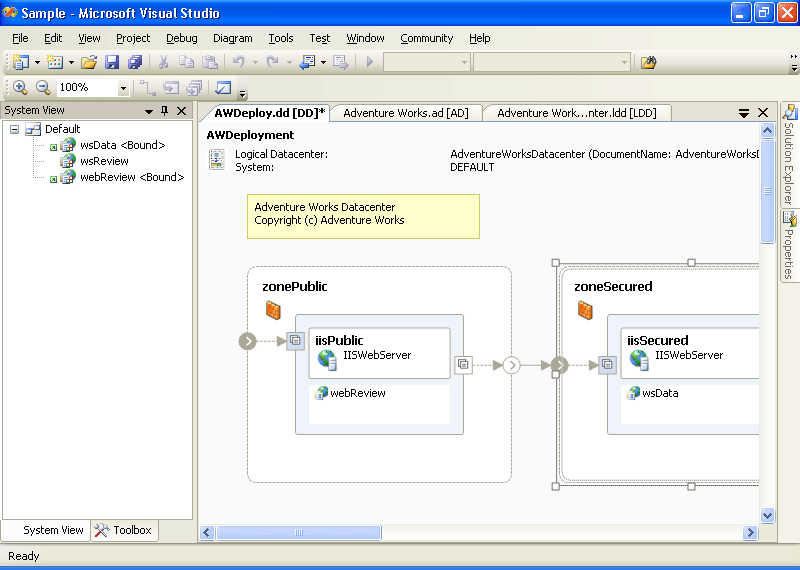
Task: Click the horizontal scrollbar thumb in diagram
Action: click(x=299, y=533)
